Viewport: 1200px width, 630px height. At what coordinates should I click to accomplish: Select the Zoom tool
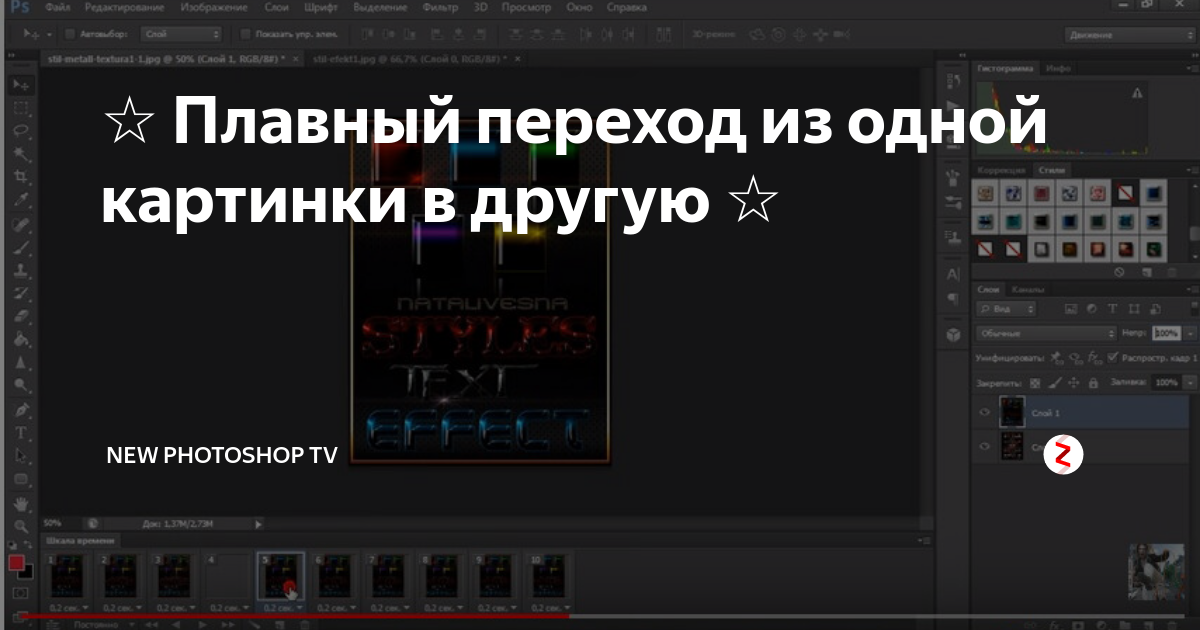click(21, 527)
